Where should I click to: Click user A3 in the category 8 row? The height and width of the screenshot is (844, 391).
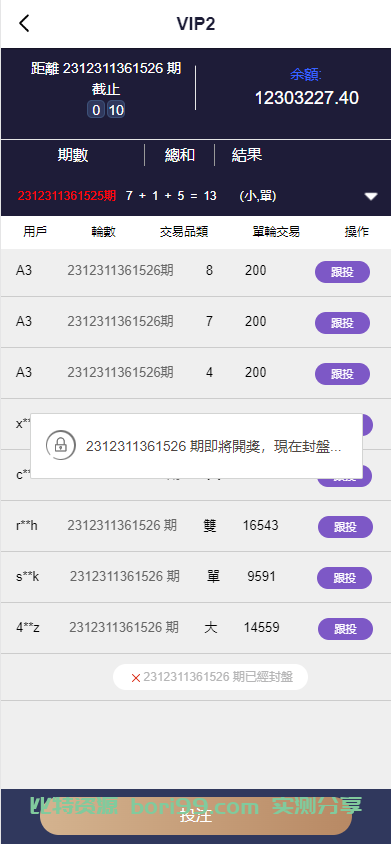tap(24, 270)
